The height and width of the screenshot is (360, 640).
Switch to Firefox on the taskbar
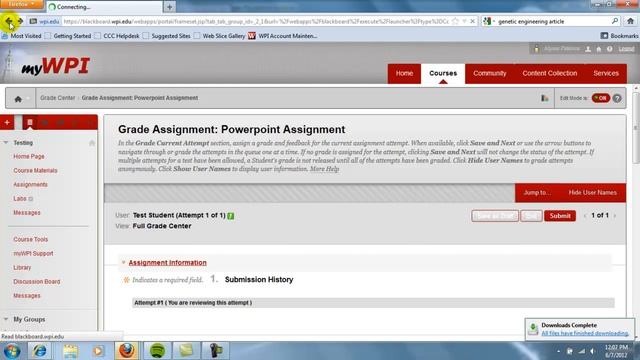click(127, 351)
